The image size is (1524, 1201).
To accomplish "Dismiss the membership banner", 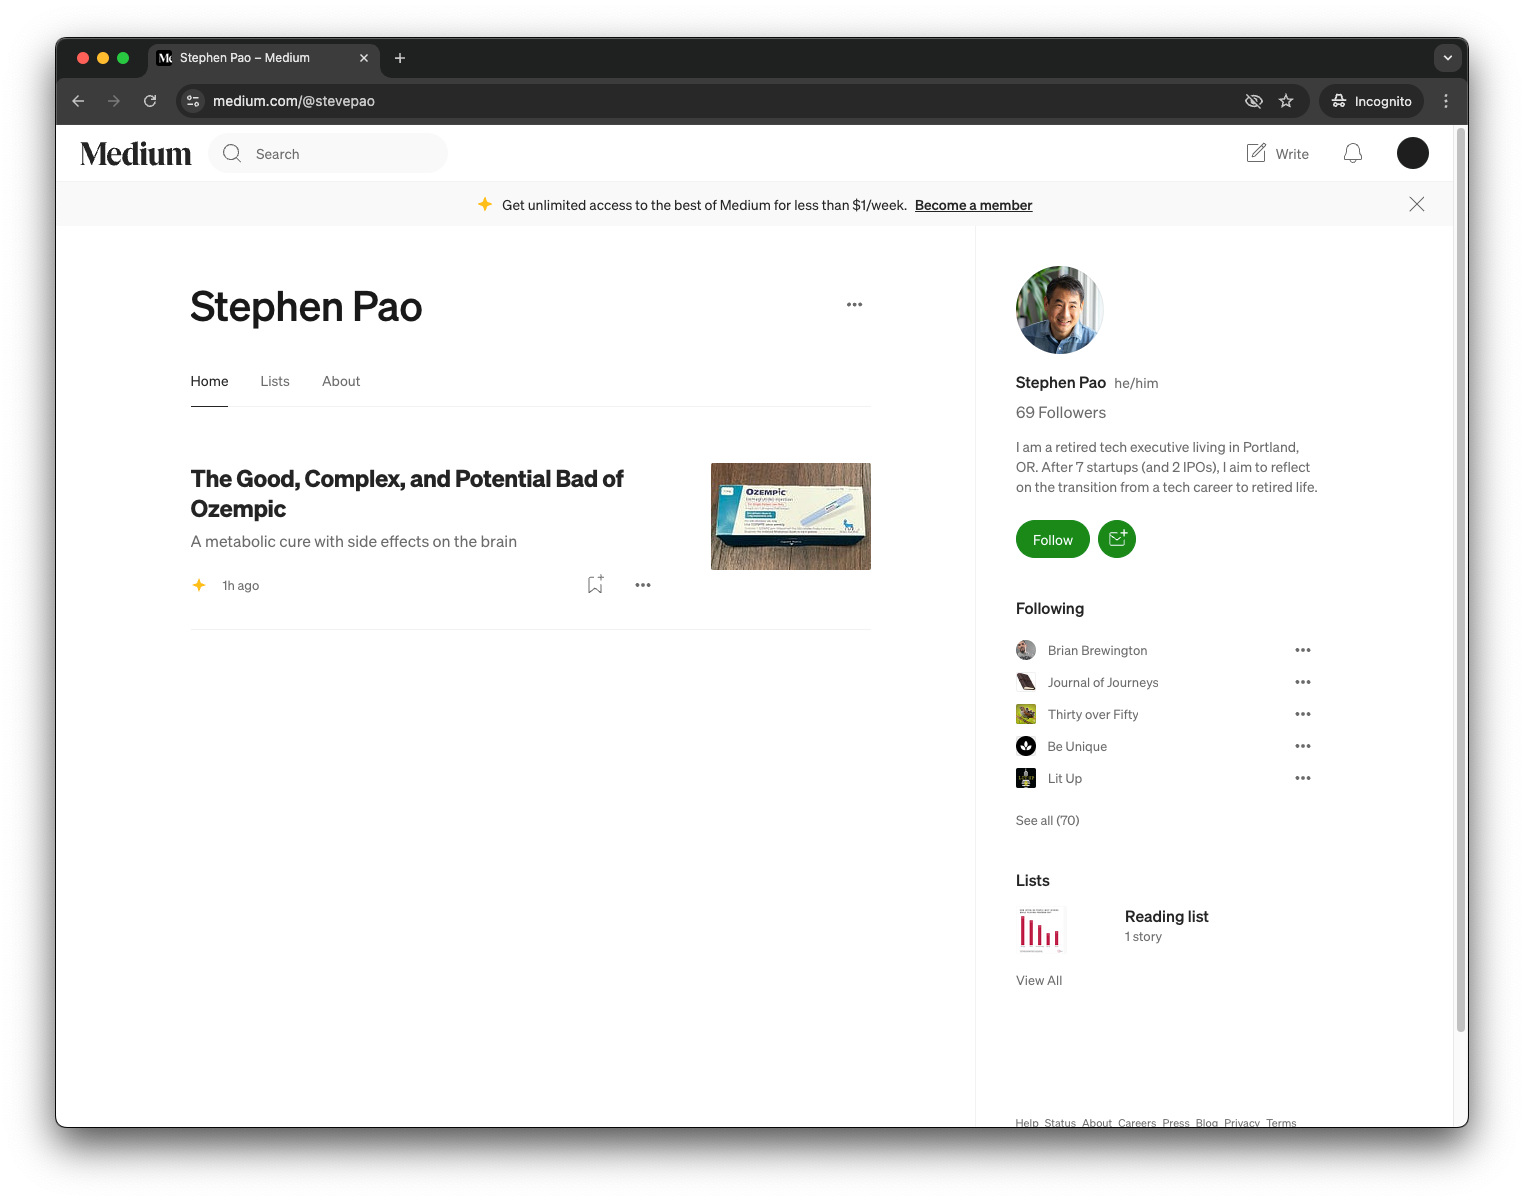I will click(x=1417, y=204).
